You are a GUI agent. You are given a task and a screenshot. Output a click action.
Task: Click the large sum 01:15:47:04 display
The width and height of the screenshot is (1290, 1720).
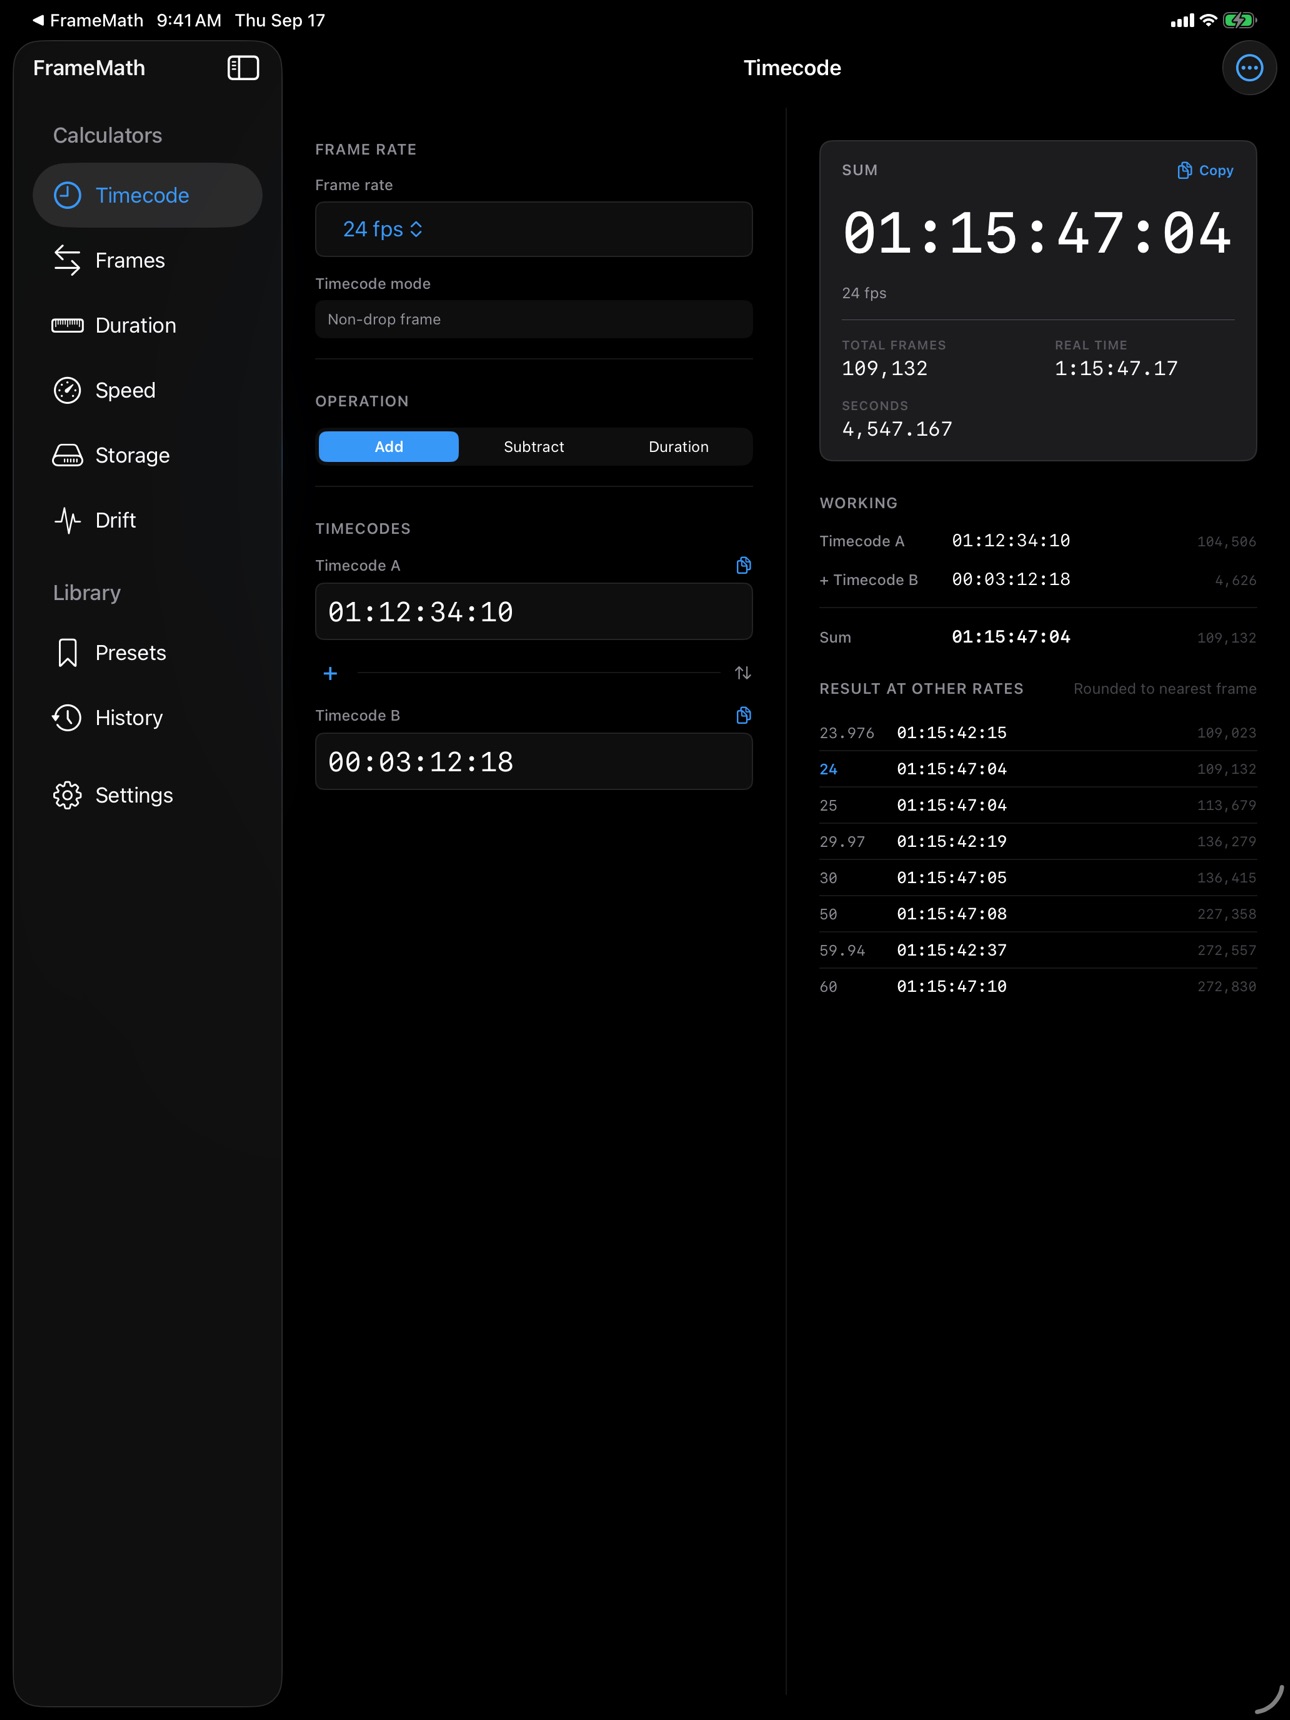pyautogui.click(x=1037, y=234)
